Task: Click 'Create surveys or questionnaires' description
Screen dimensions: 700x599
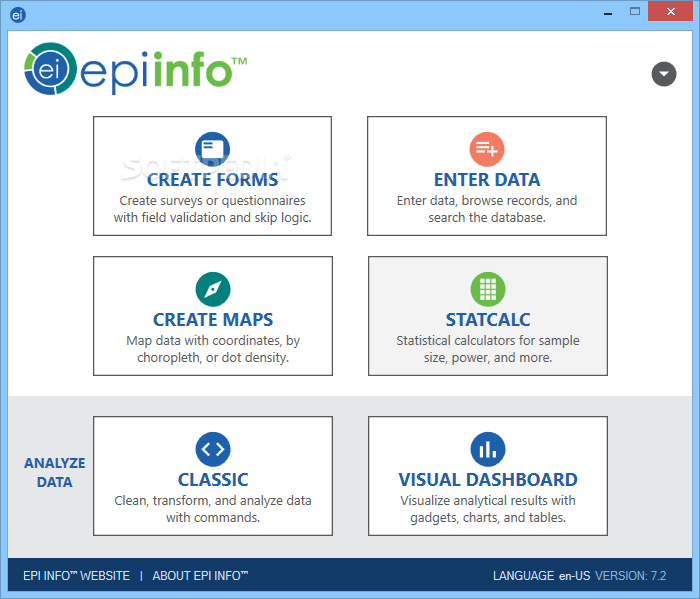Action: coord(212,209)
